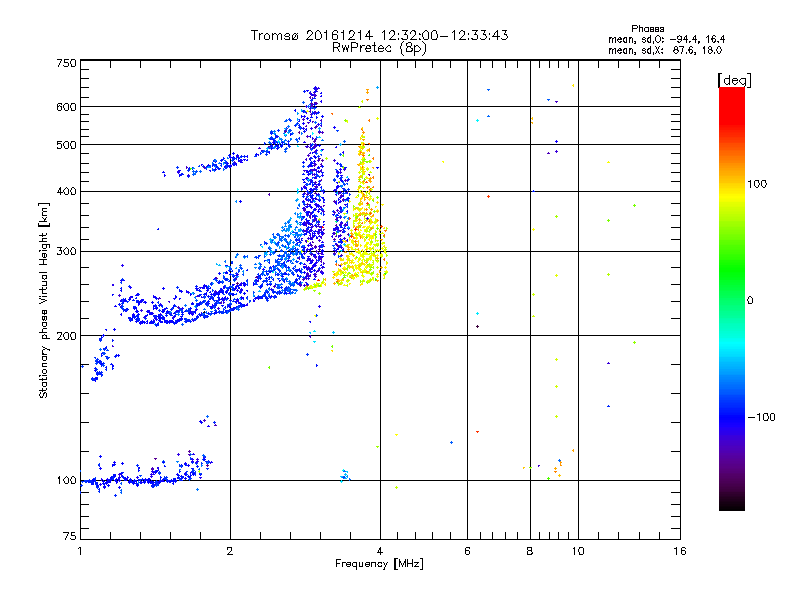Click the 'mean, sd,O: -94.4, 16.4' text
This screenshot has height=600, width=800.
coord(666,39)
